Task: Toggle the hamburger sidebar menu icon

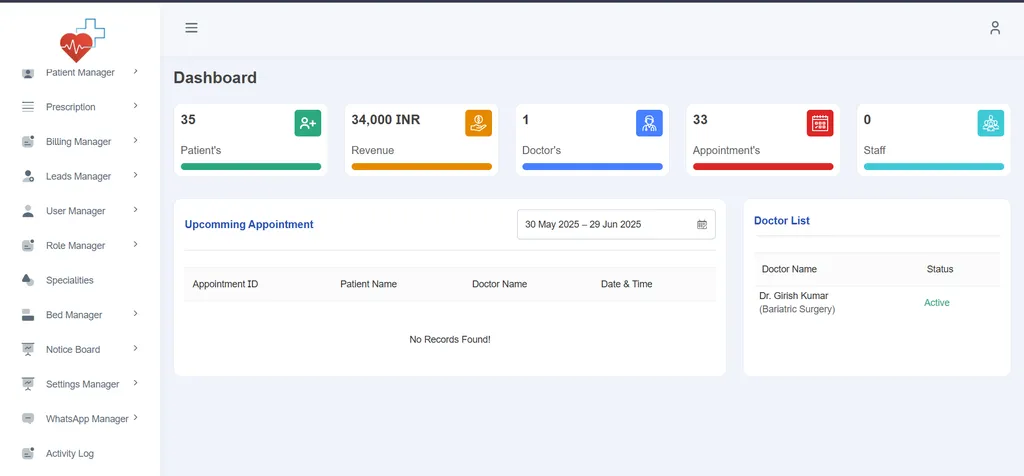Action: tap(191, 27)
